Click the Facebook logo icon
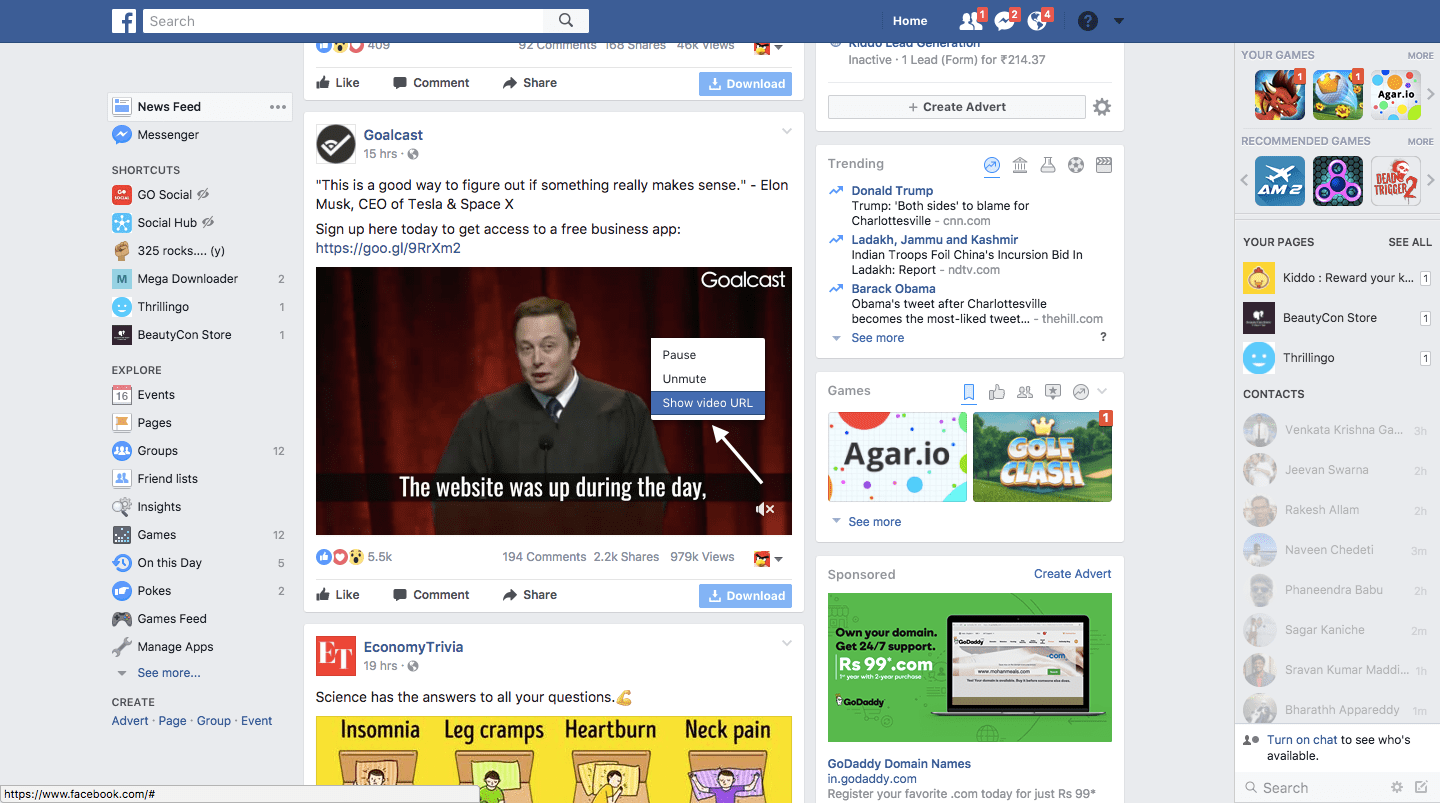The height and width of the screenshot is (803, 1440). pos(124,21)
